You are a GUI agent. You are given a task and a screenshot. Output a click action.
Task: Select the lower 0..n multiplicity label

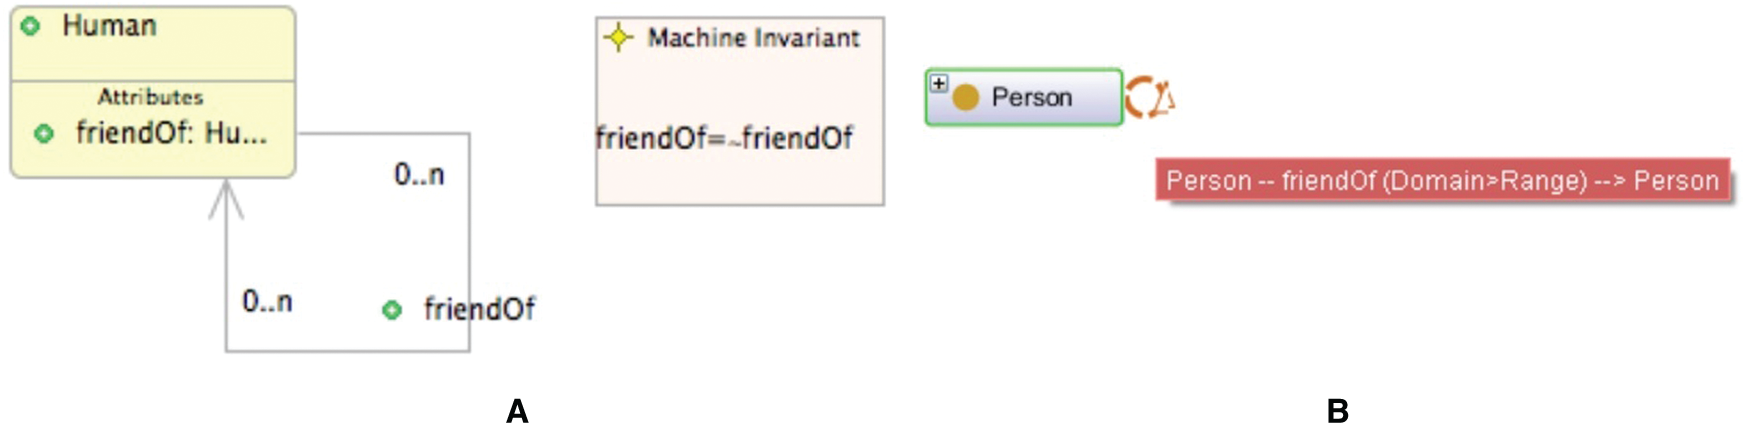267,301
